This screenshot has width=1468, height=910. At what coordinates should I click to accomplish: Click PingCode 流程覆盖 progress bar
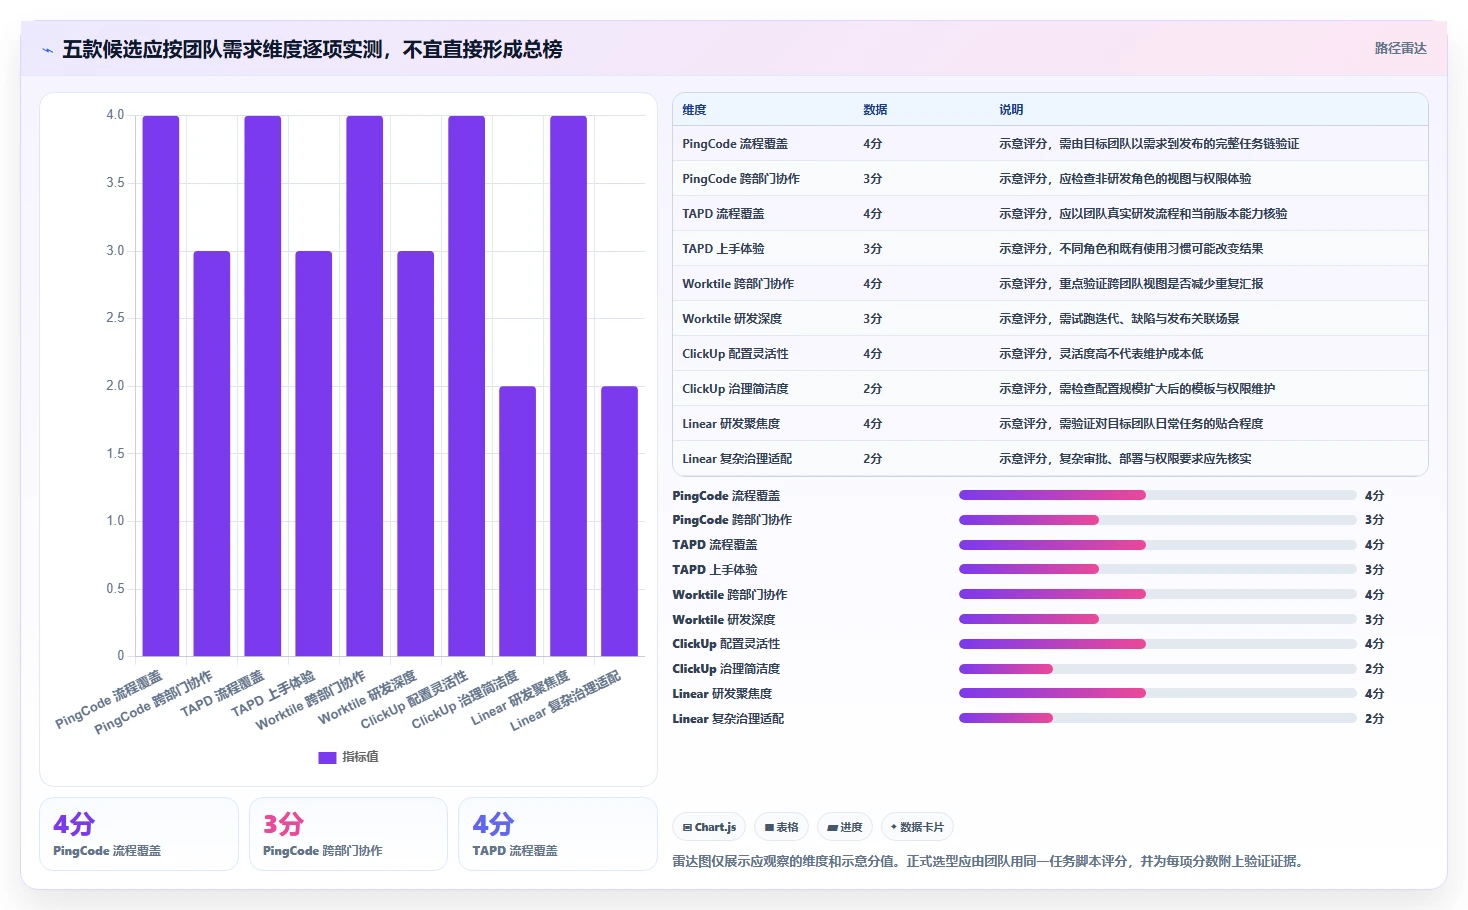click(x=1157, y=495)
